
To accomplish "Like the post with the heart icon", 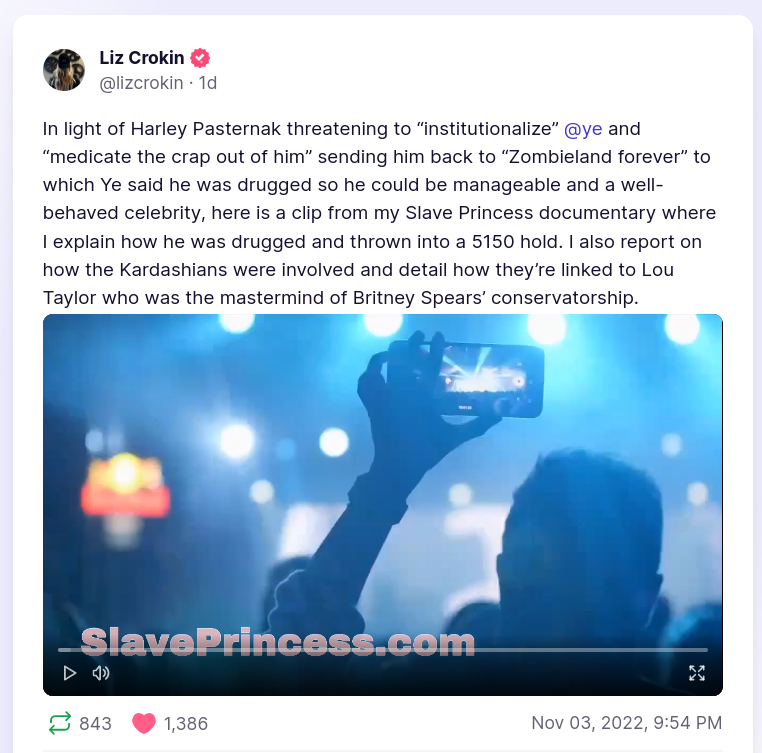I will coord(144,723).
